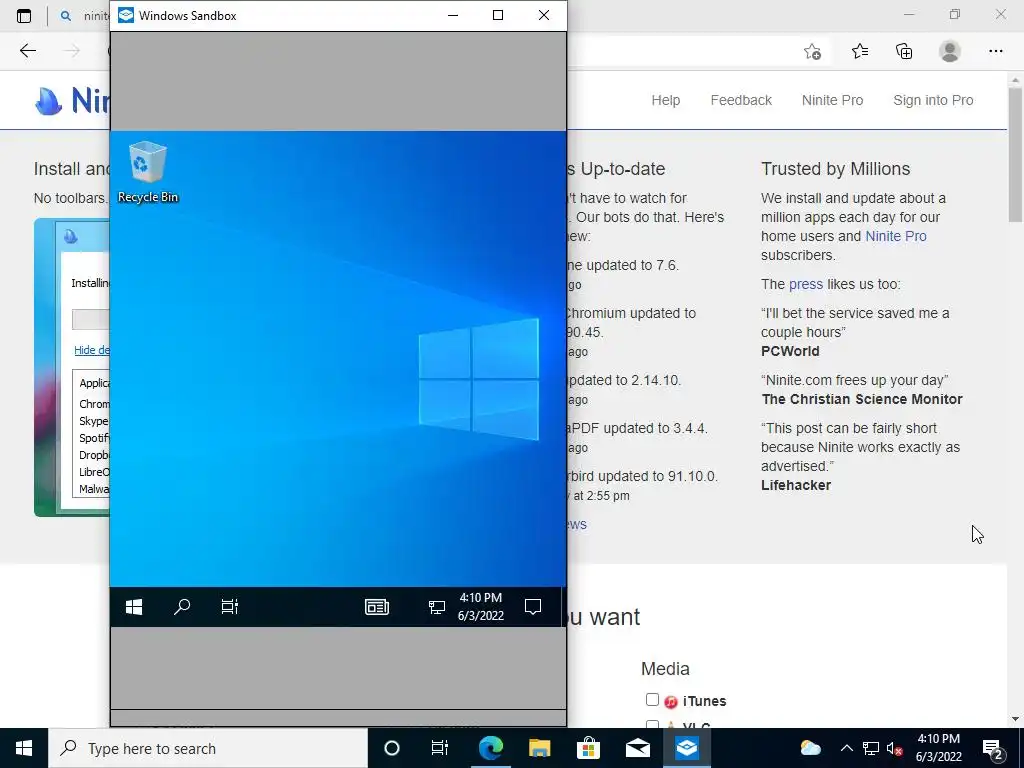Image resolution: width=1024 pixels, height=768 pixels.
Task: Click the scroll down arrow in Edge
Action: coord(1015,720)
